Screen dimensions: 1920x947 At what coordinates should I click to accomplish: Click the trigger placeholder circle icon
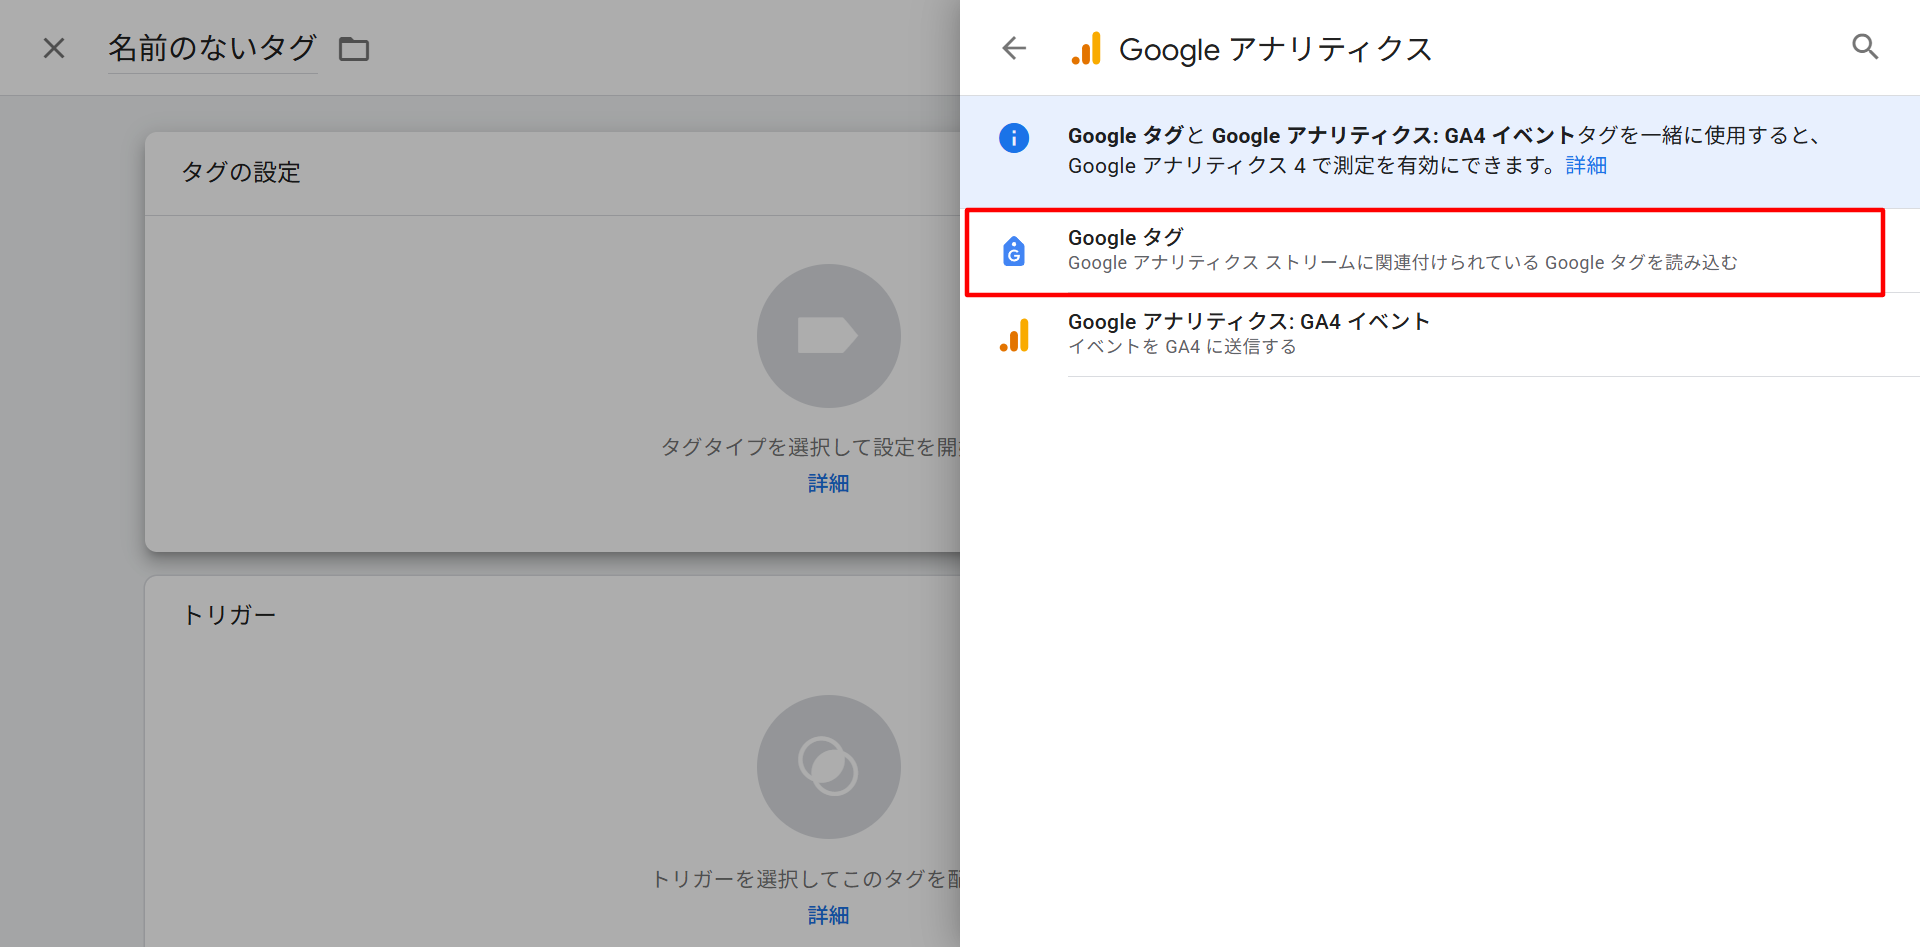(828, 767)
